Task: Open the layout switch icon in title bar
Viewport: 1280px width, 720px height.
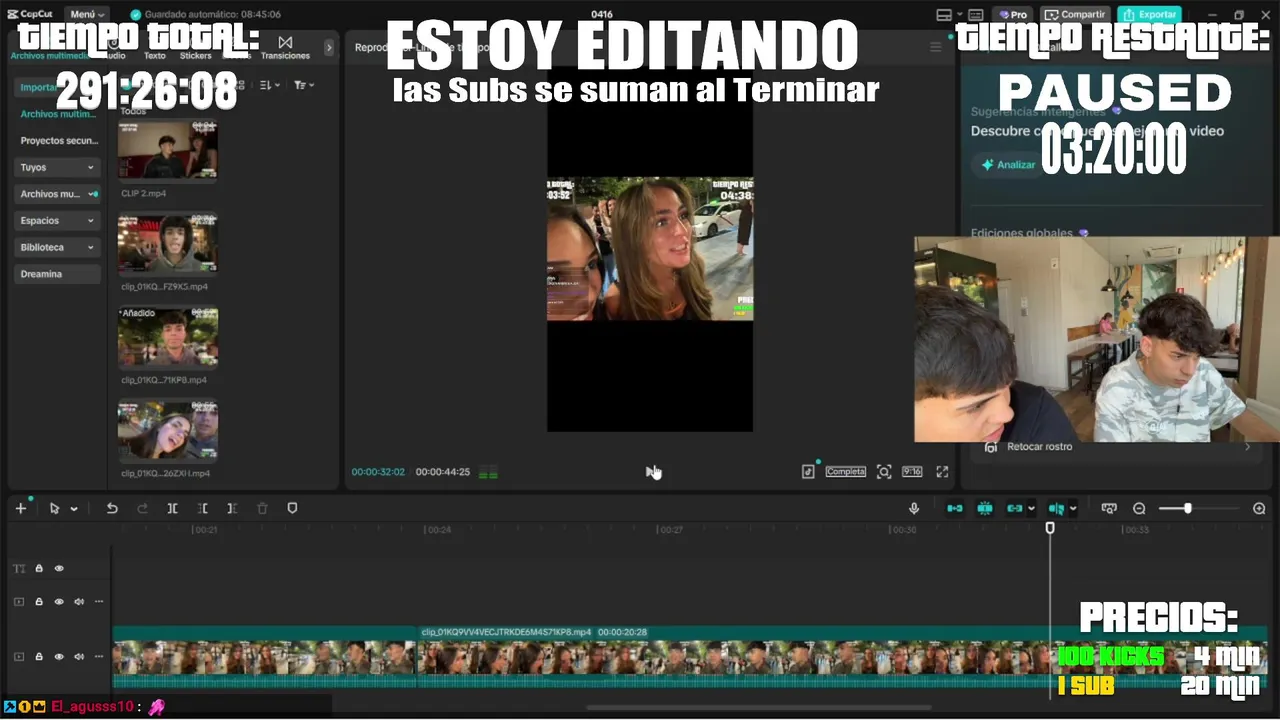Action: pyautogui.click(x=944, y=14)
